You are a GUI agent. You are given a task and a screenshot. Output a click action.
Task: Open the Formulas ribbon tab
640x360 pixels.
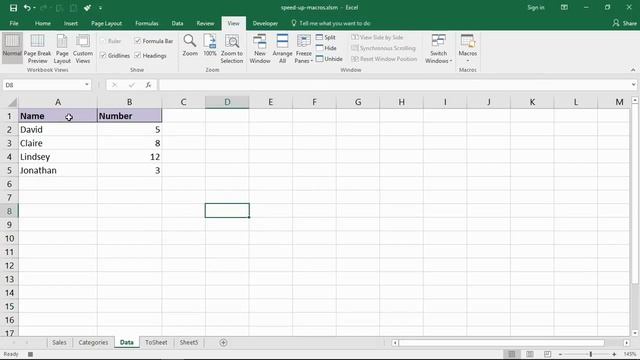[147, 23]
